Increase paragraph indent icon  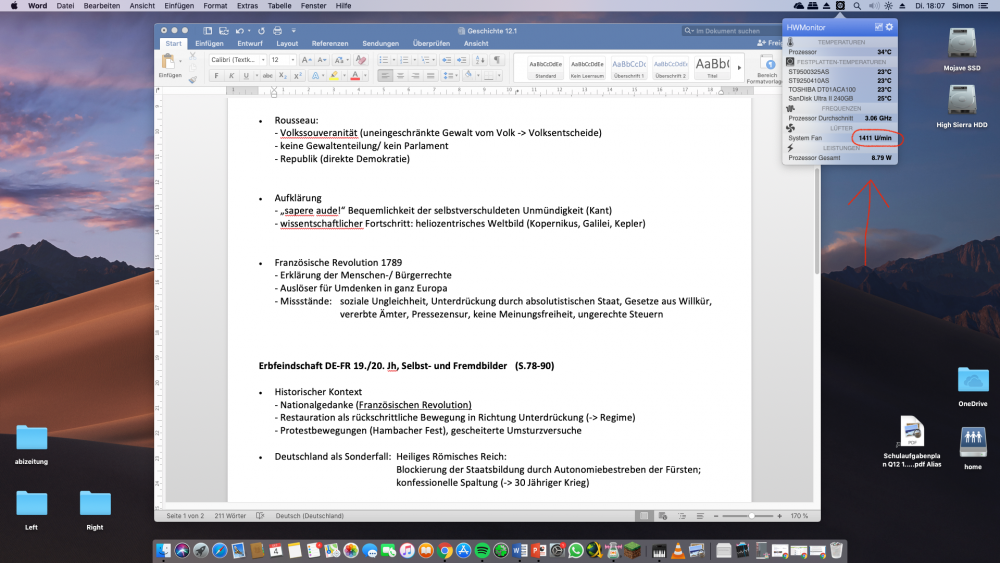(x=462, y=60)
